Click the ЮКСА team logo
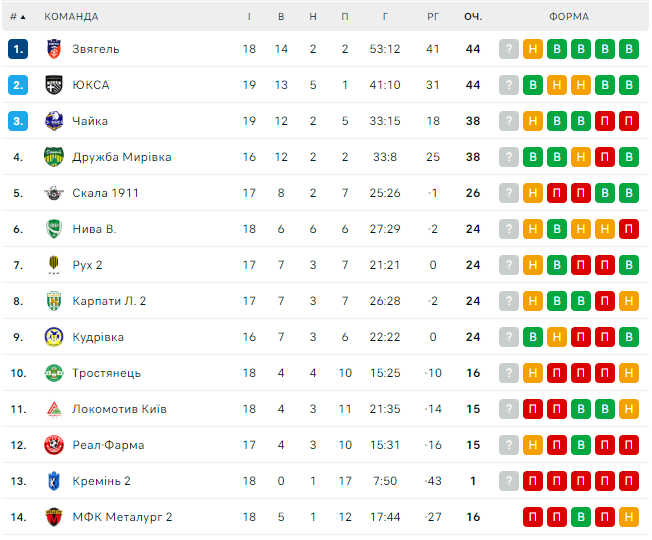 [x=54, y=85]
